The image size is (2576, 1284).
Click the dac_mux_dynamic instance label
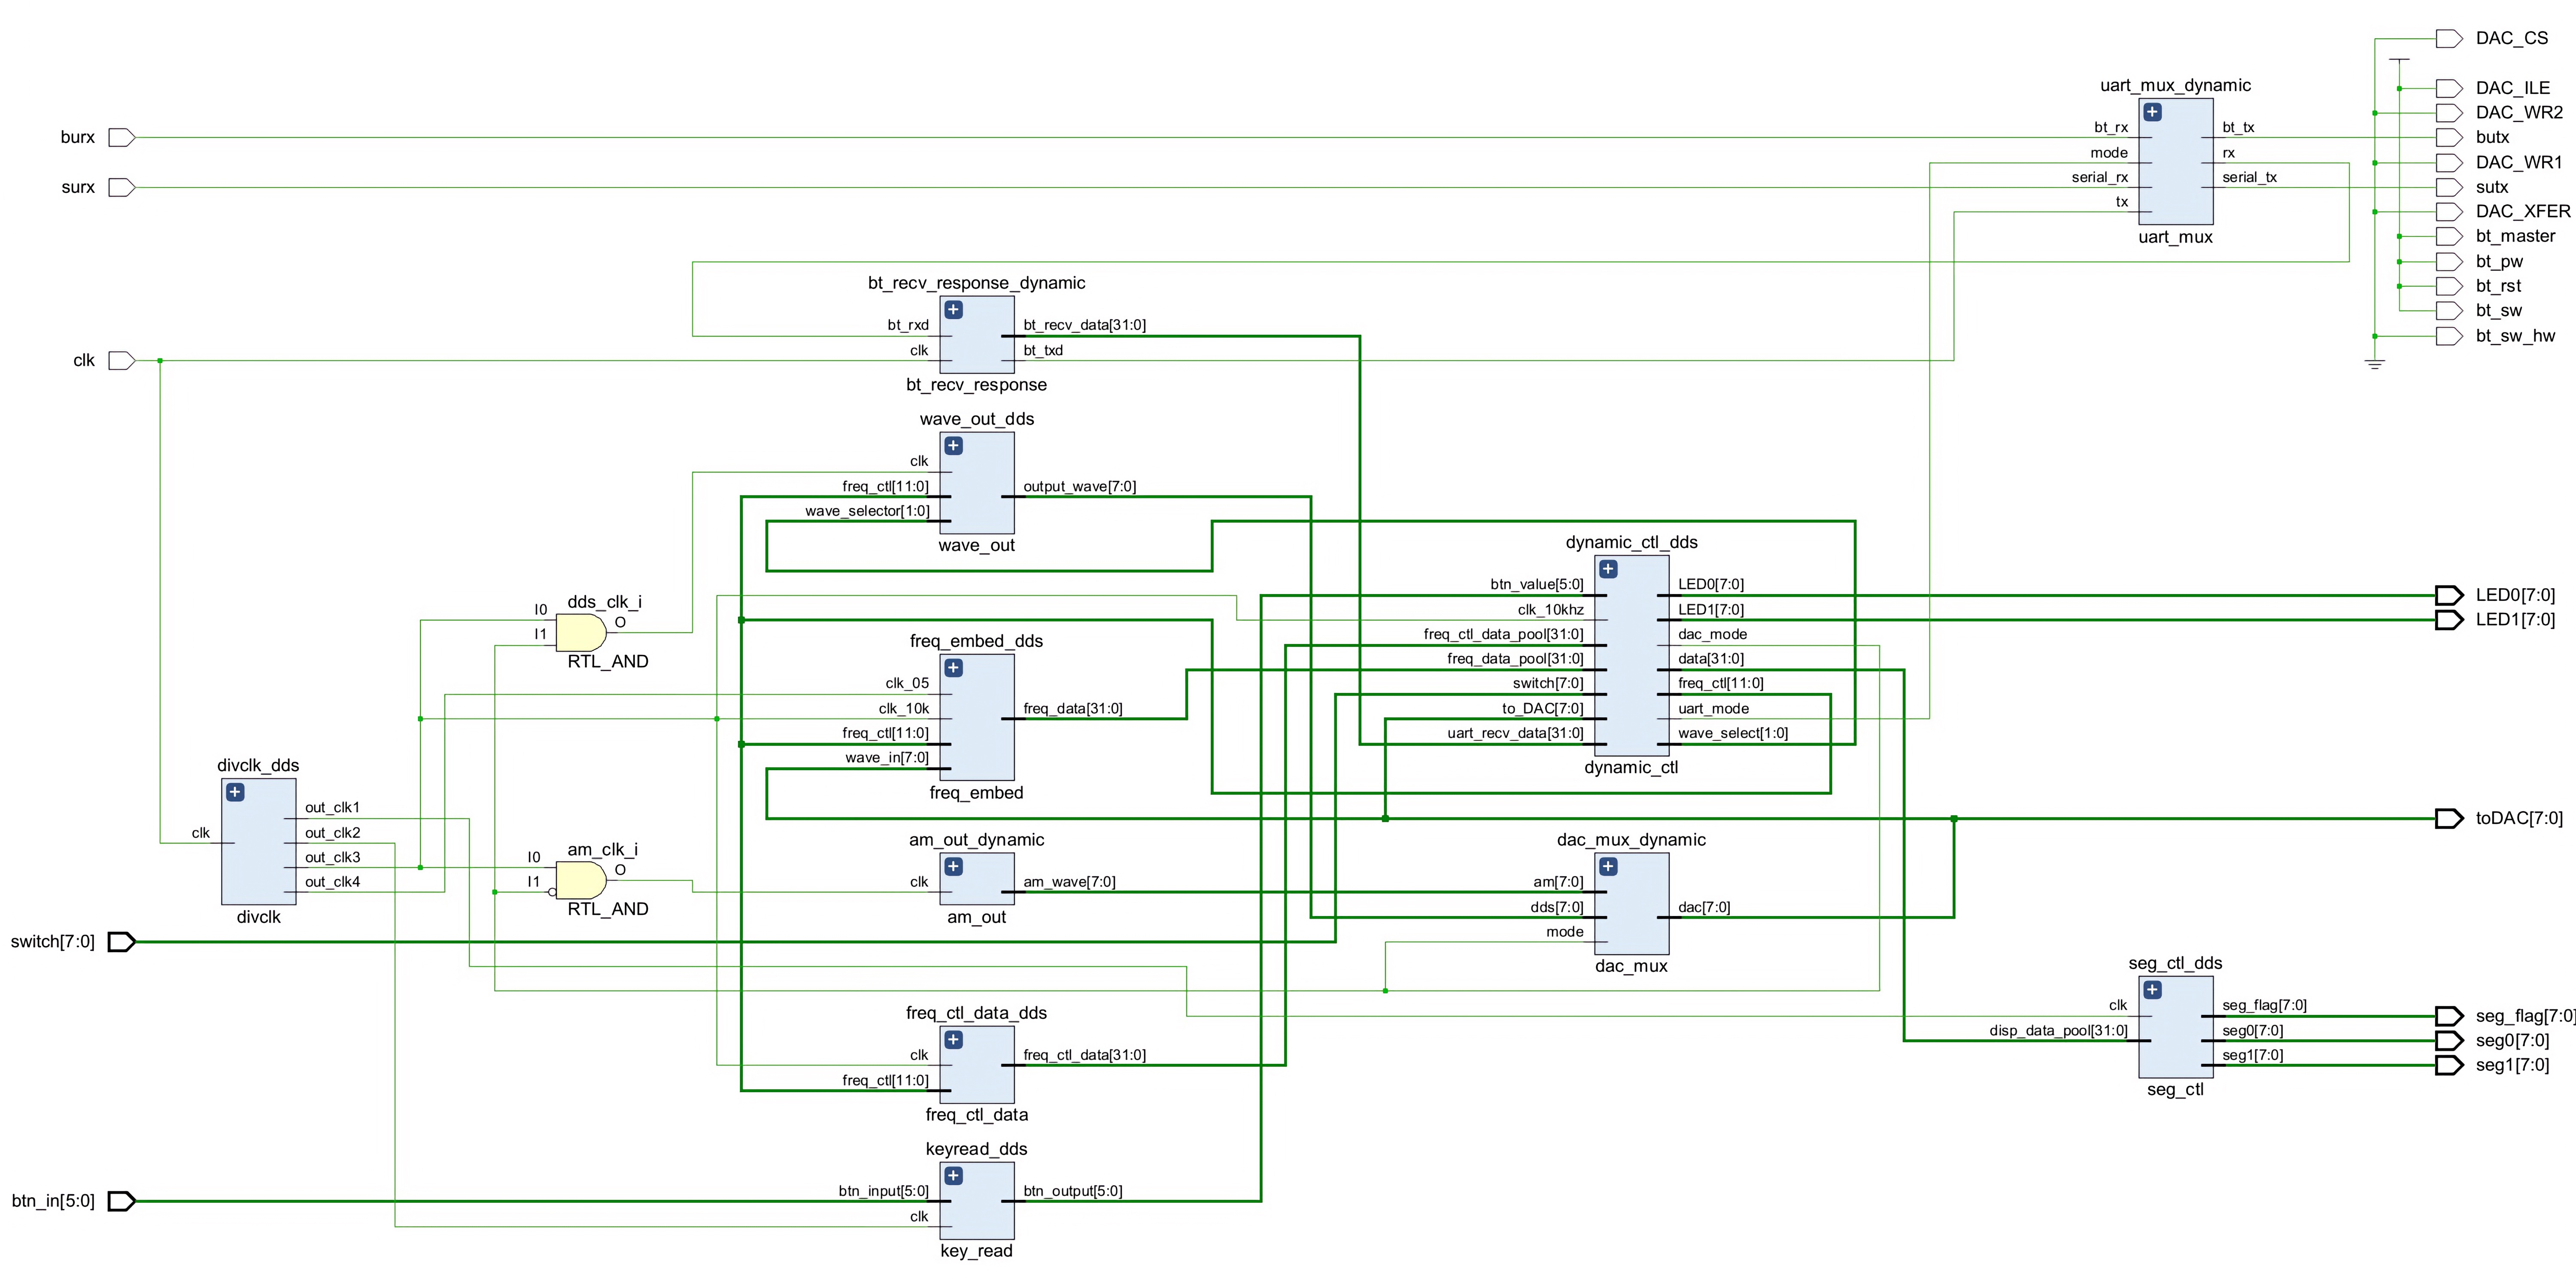(1631, 840)
